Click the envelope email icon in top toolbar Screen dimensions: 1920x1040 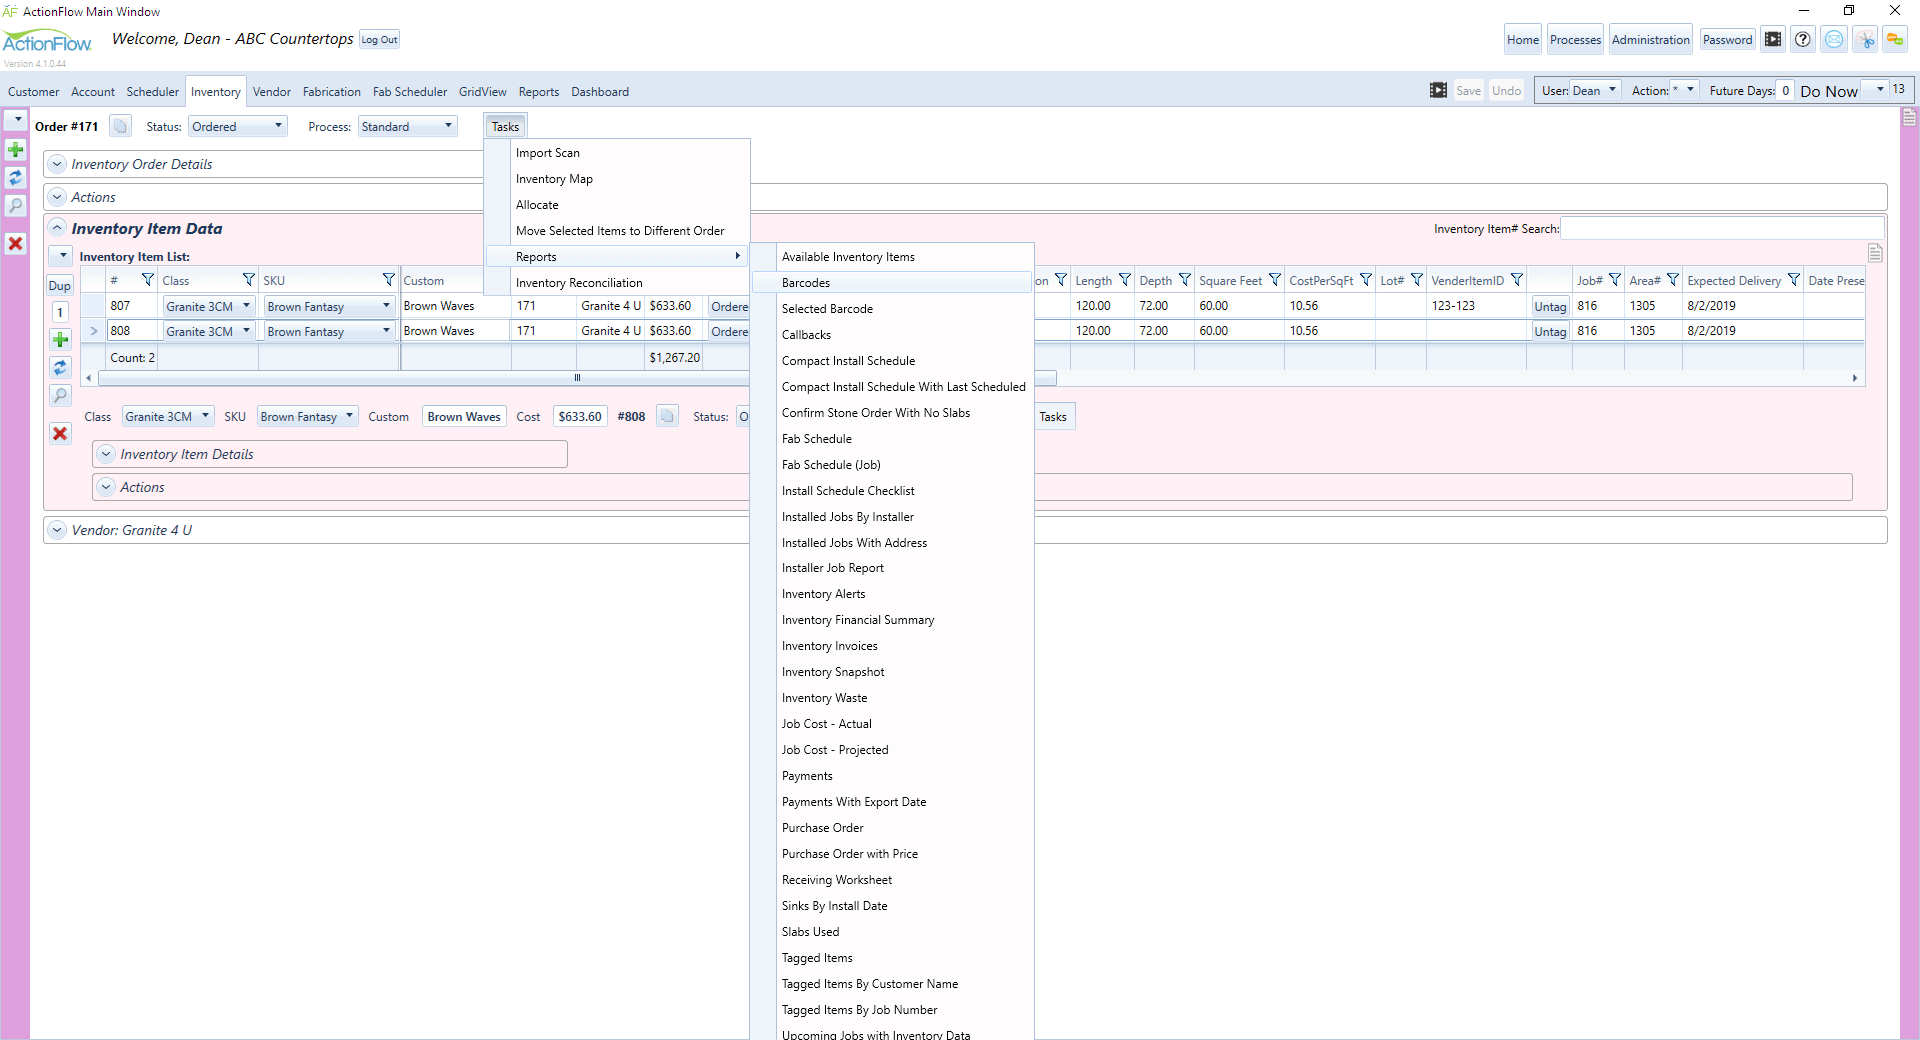coord(1834,39)
